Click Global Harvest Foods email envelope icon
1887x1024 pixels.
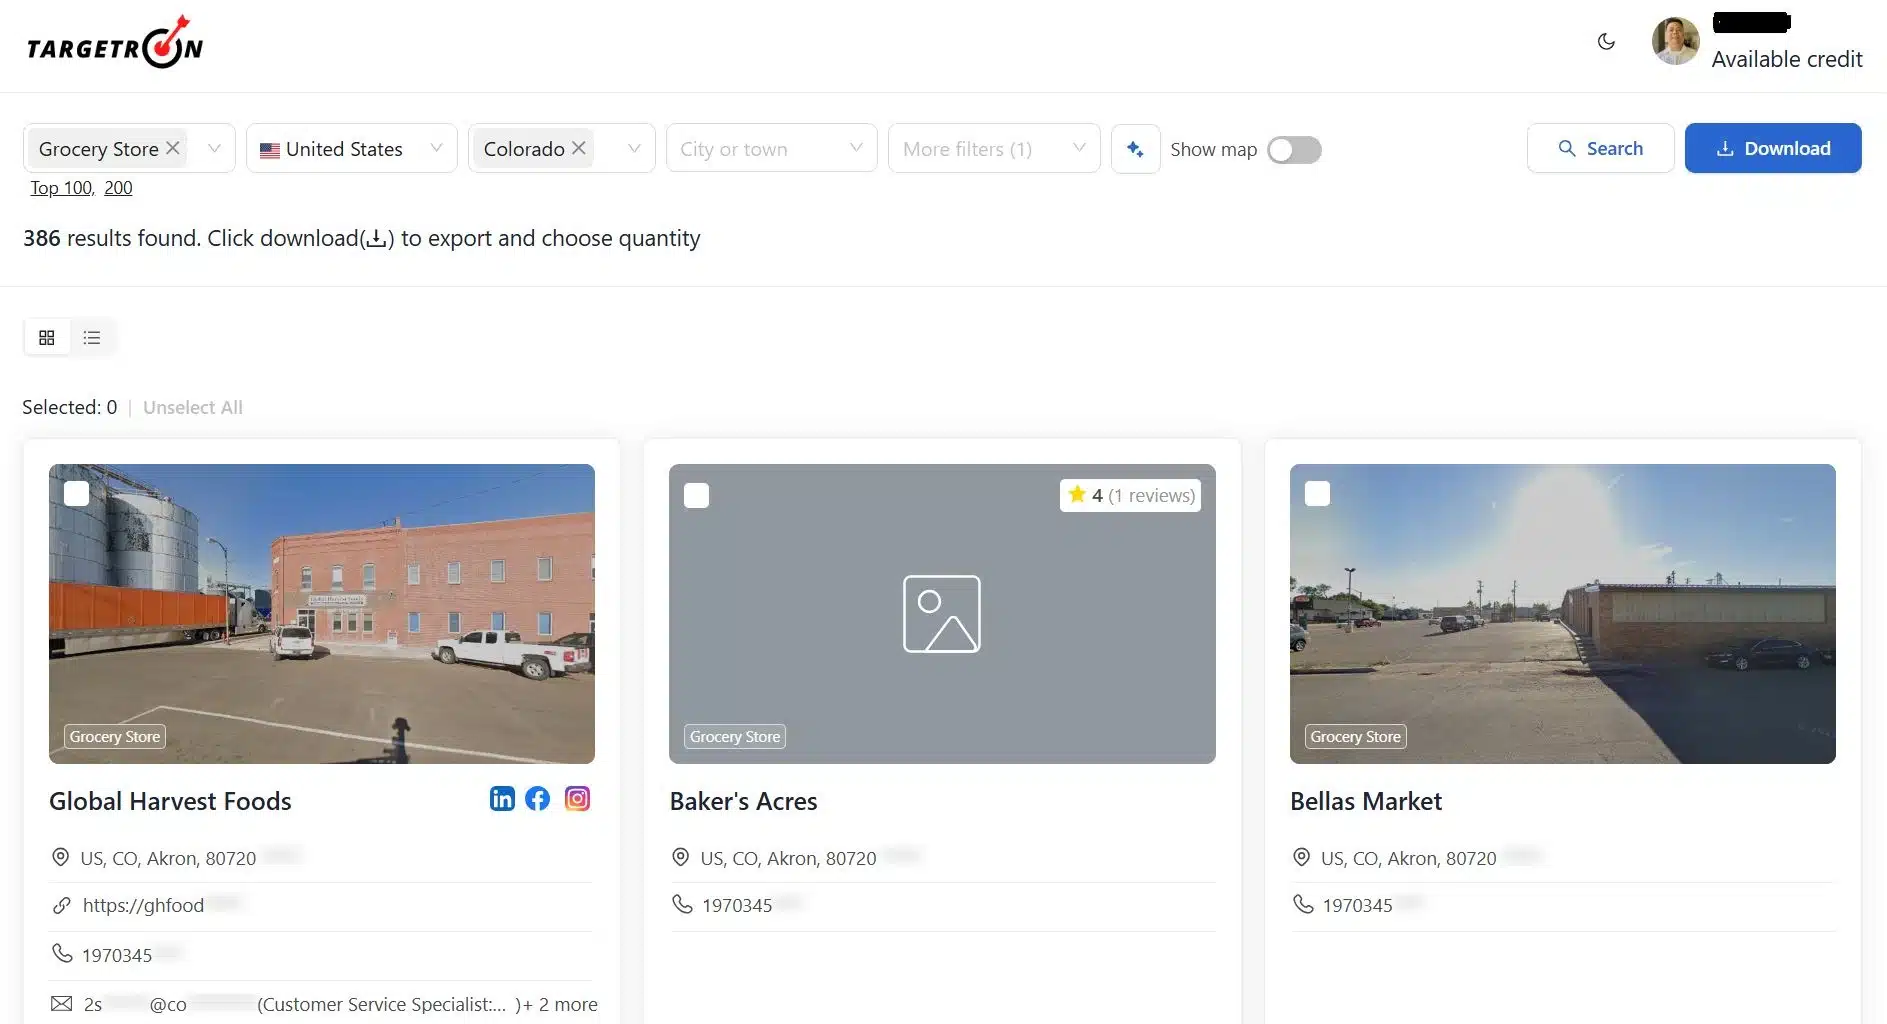(62, 1003)
